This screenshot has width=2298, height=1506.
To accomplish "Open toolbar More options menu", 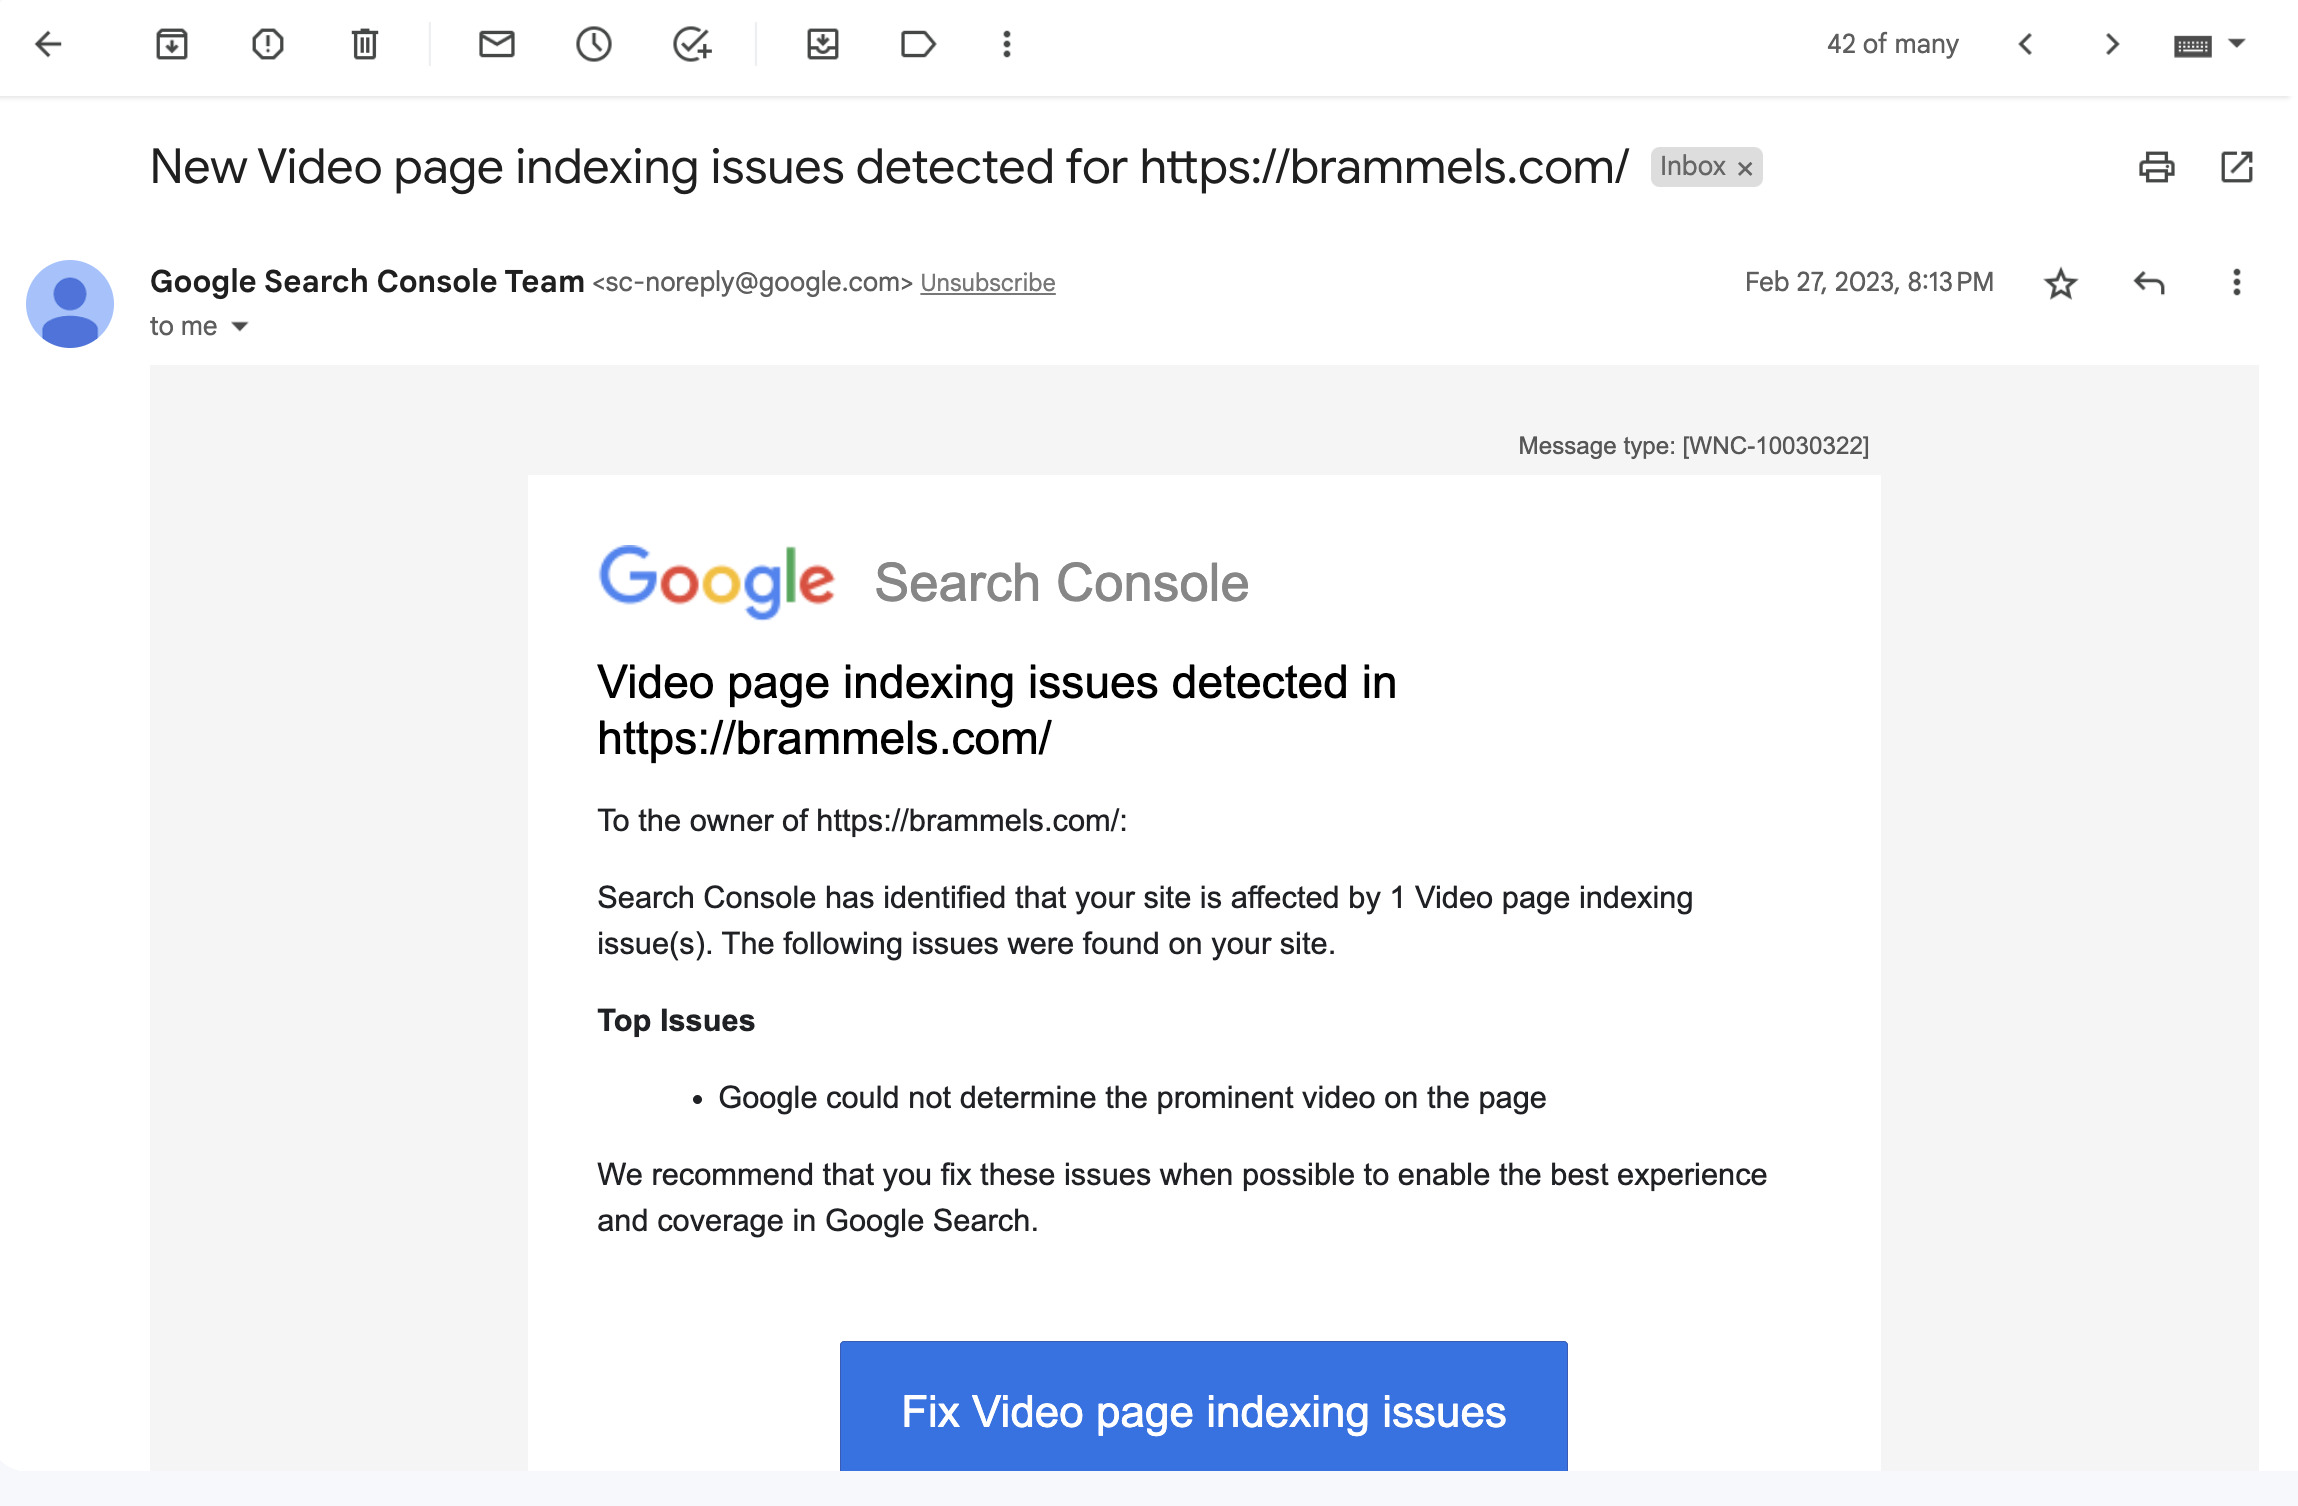I will [1007, 44].
